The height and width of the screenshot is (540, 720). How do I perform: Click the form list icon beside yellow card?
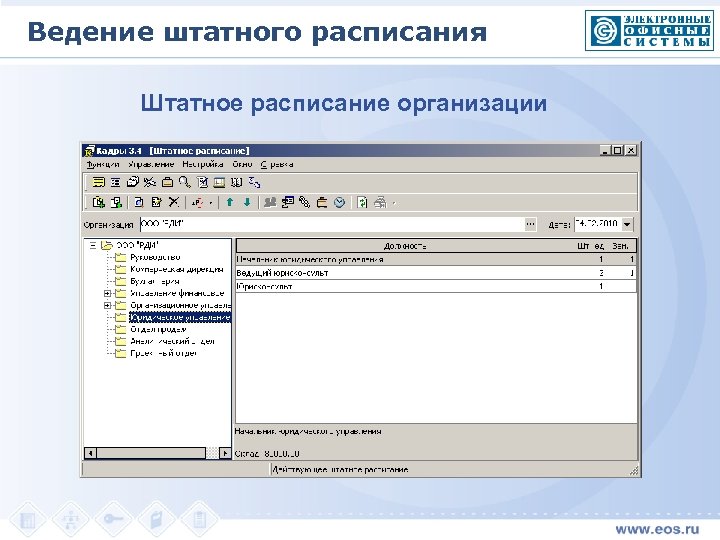tap(115, 182)
